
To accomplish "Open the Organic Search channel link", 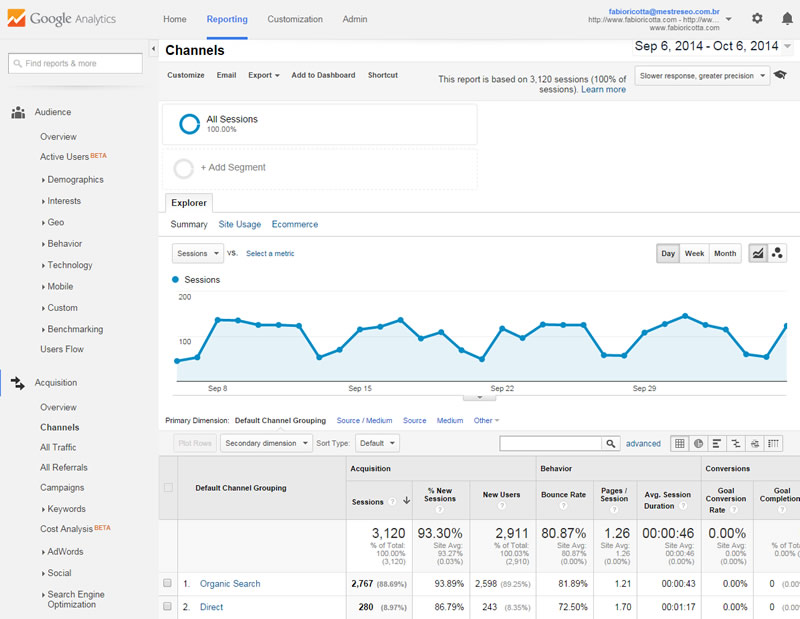I will tap(230, 583).
